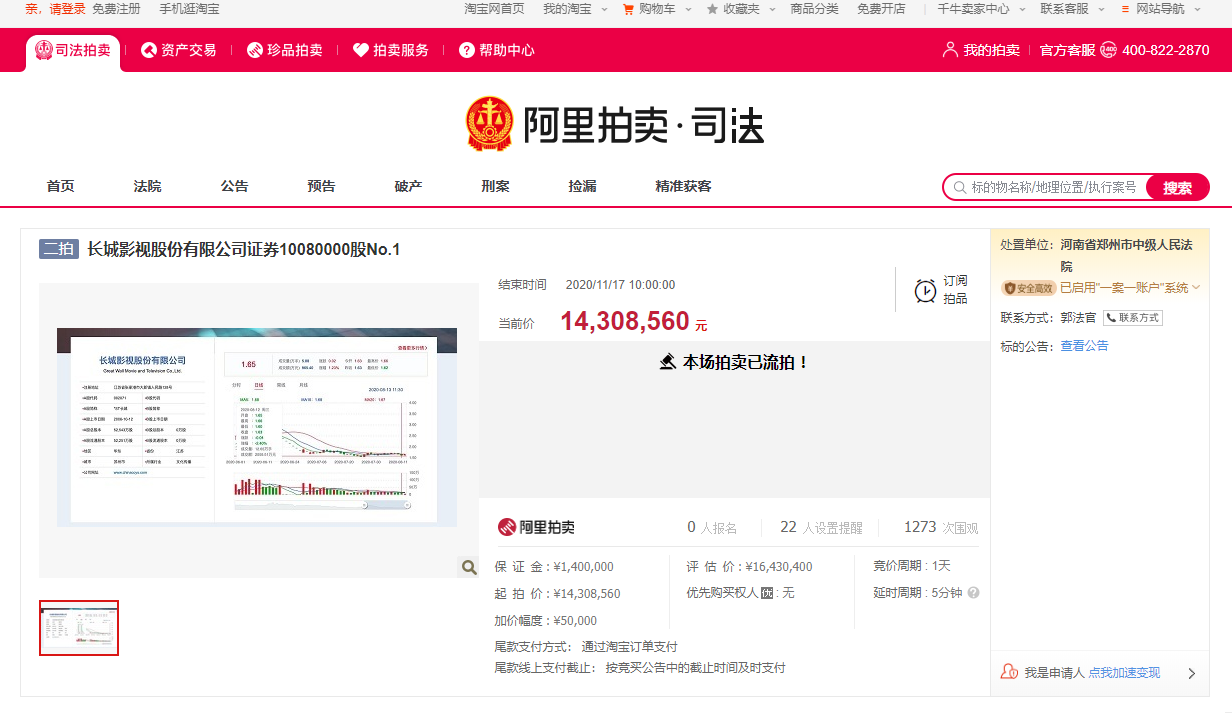
Task: Open the 网站导航 site navigation menu
Action: click(1160, 9)
